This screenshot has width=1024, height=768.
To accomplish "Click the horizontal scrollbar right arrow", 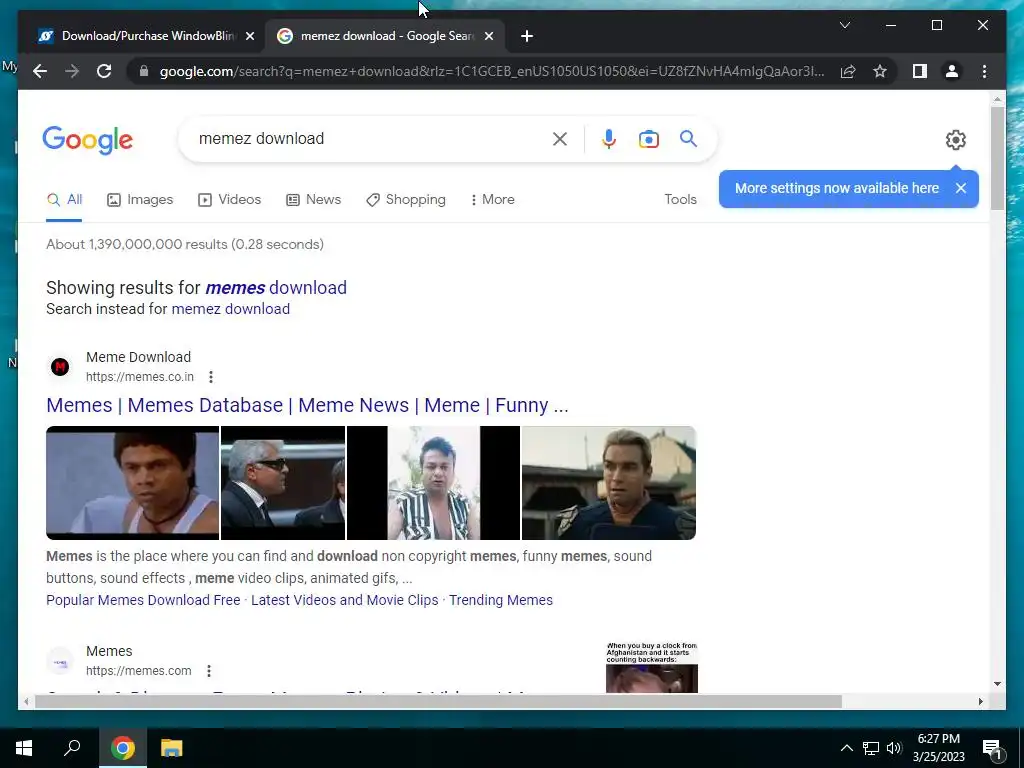I will coord(980,702).
